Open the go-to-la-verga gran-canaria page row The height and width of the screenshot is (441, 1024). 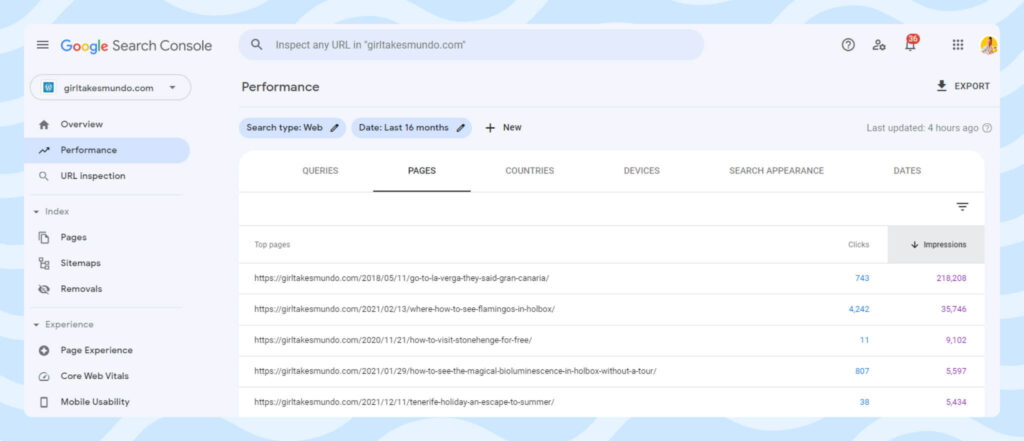point(611,278)
